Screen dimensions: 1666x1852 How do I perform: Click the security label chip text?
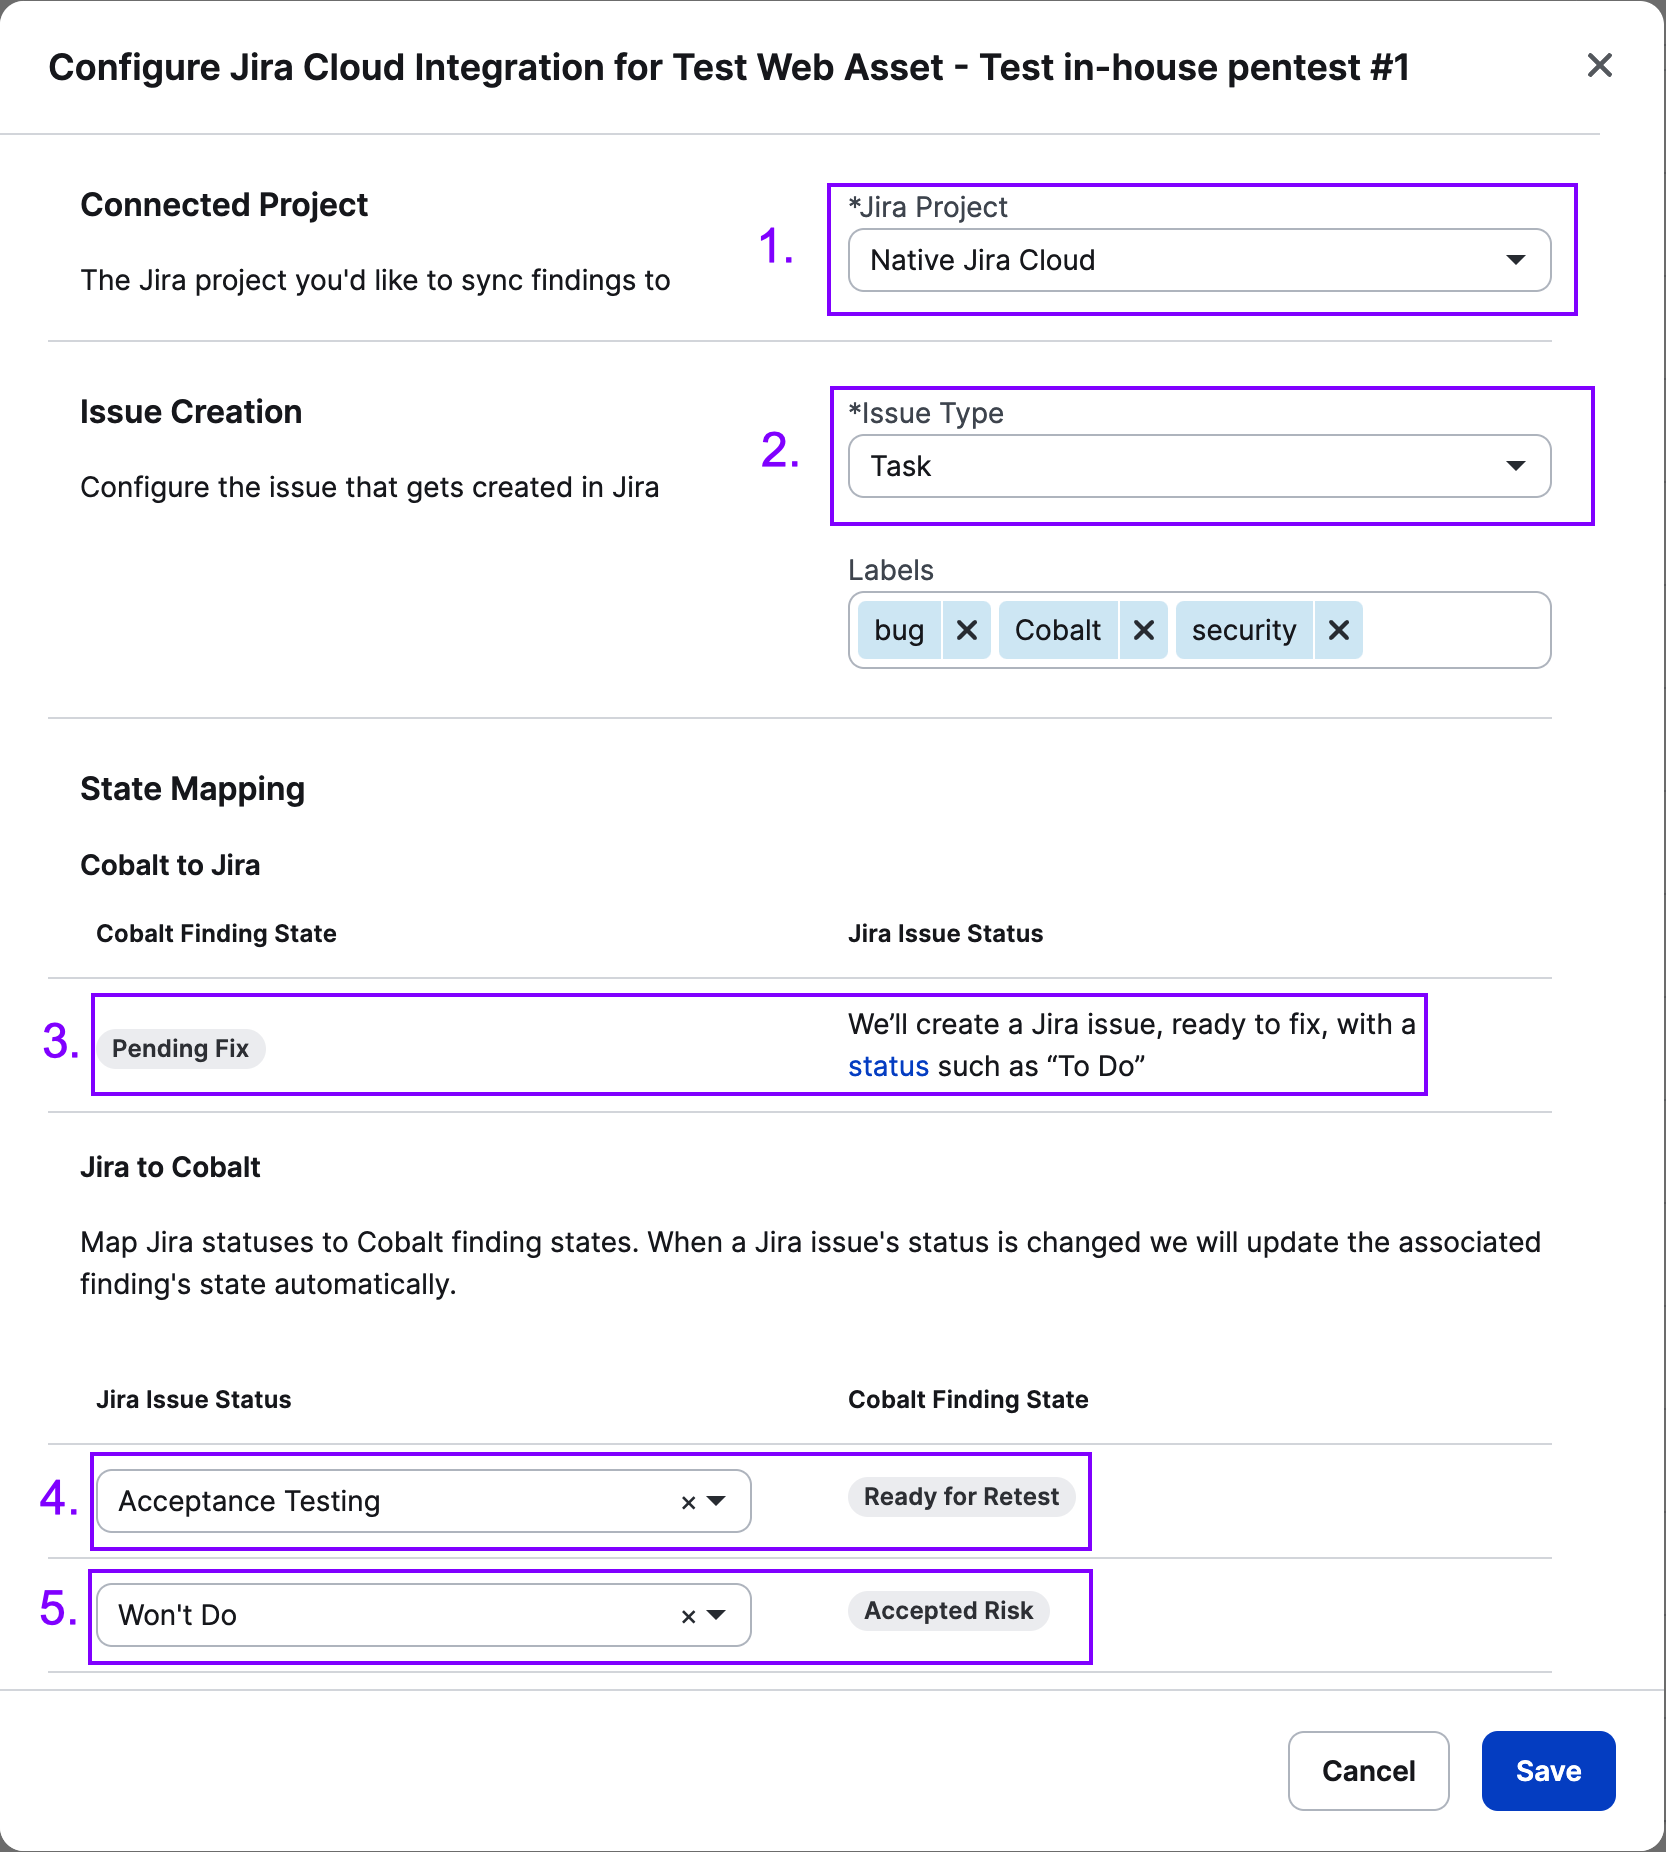coord(1244,630)
